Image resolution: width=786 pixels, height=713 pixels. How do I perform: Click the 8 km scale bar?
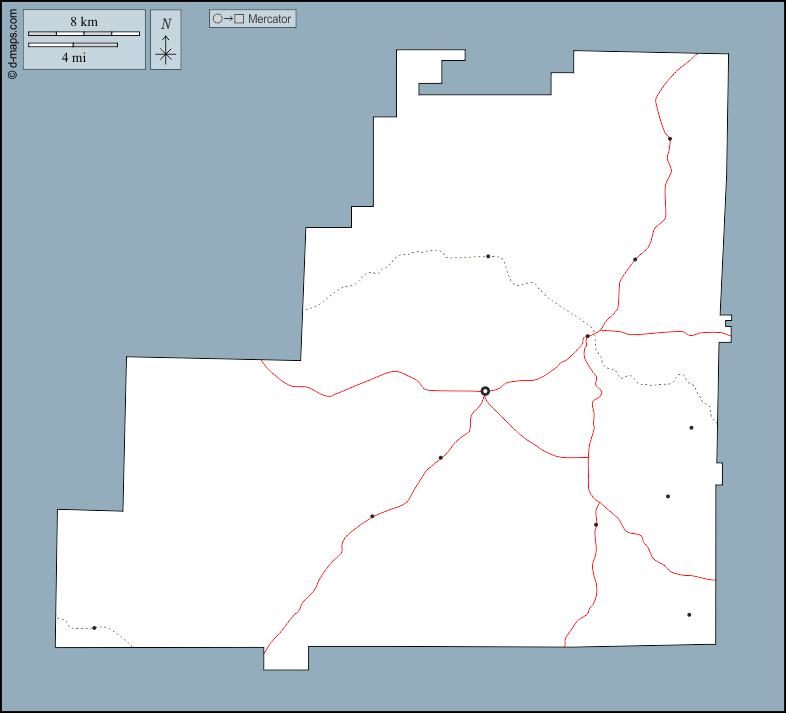coord(84,34)
